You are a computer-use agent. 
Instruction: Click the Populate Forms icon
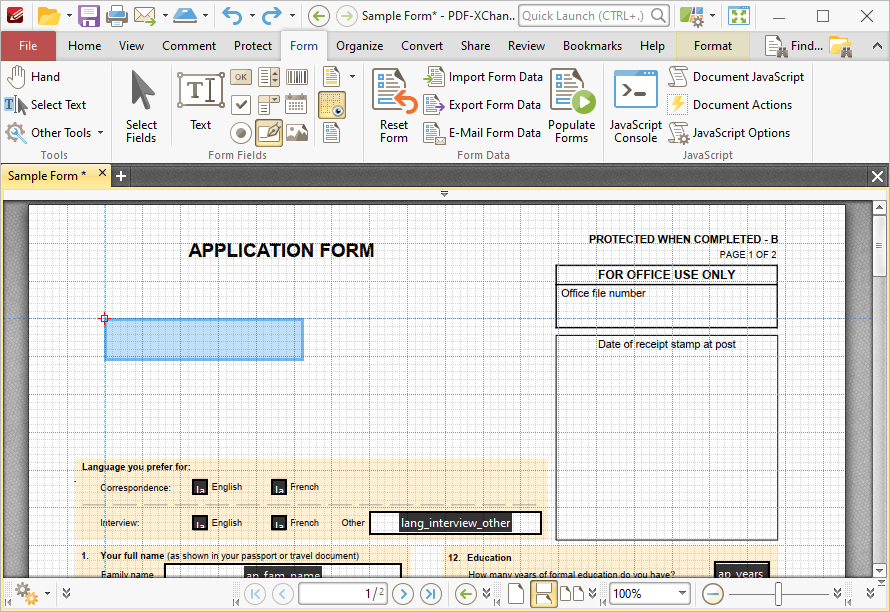pyautogui.click(x=572, y=106)
